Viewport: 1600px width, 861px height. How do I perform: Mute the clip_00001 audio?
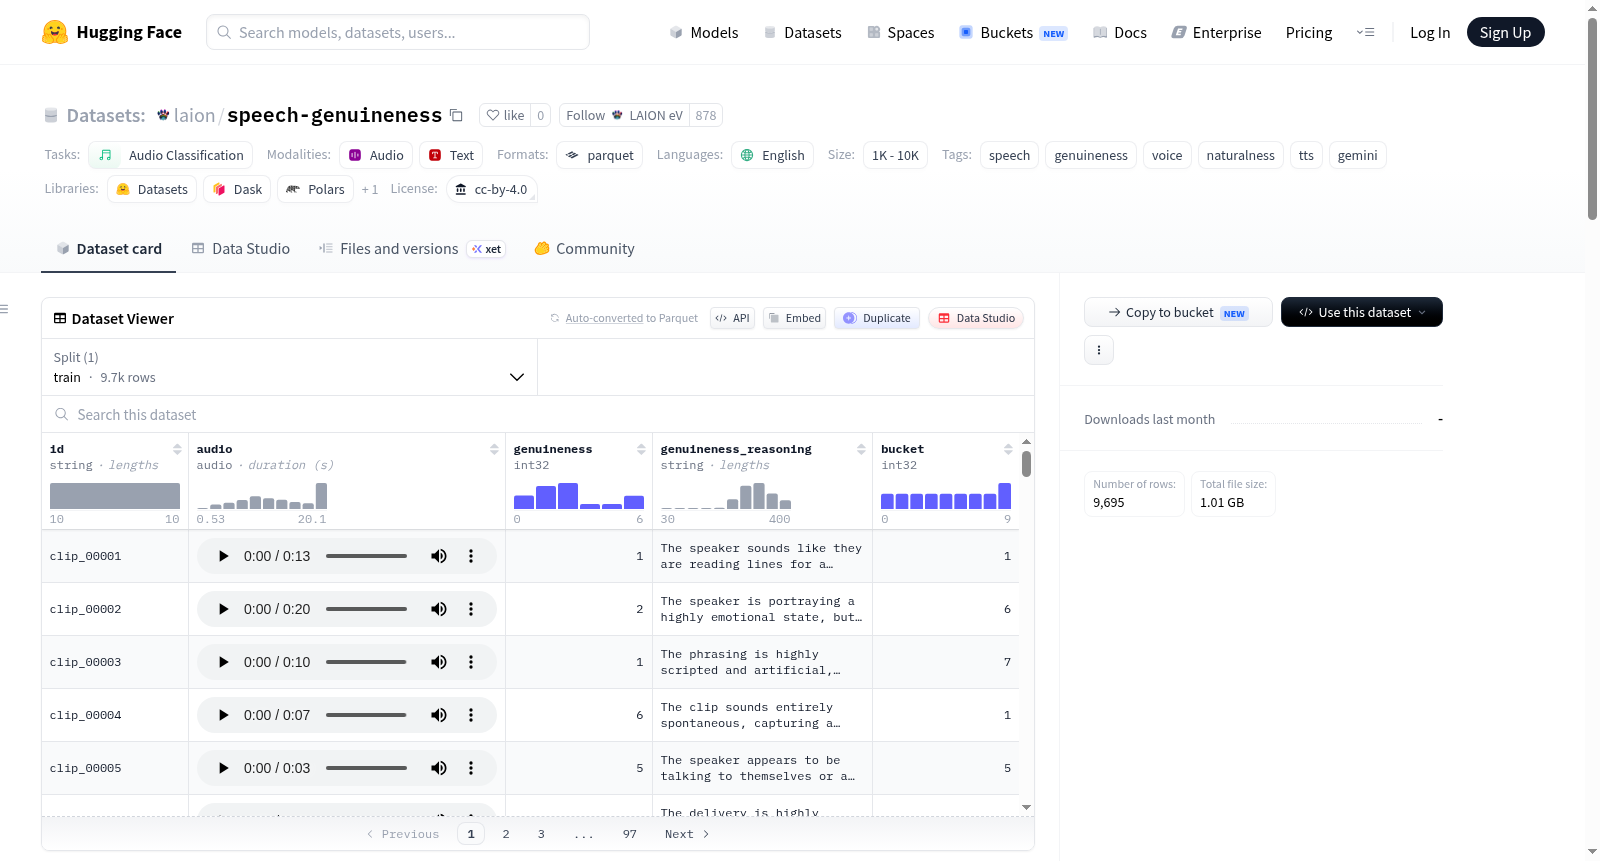click(439, 556)
